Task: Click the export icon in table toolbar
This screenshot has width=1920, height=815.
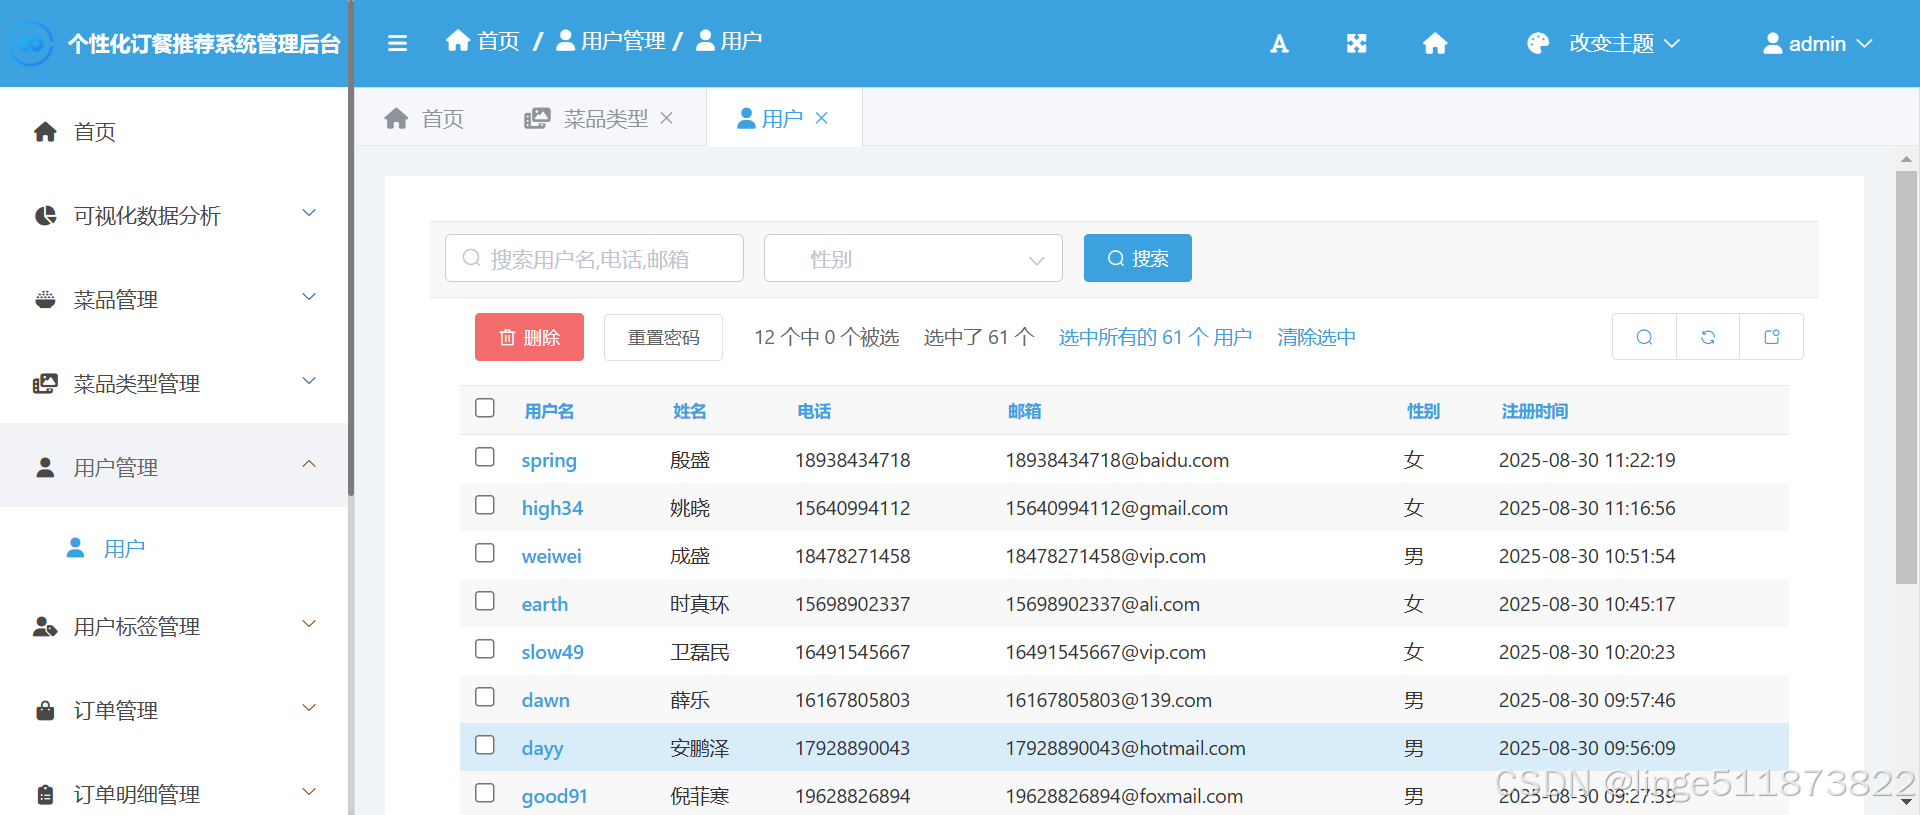Action: (1772, 337)
